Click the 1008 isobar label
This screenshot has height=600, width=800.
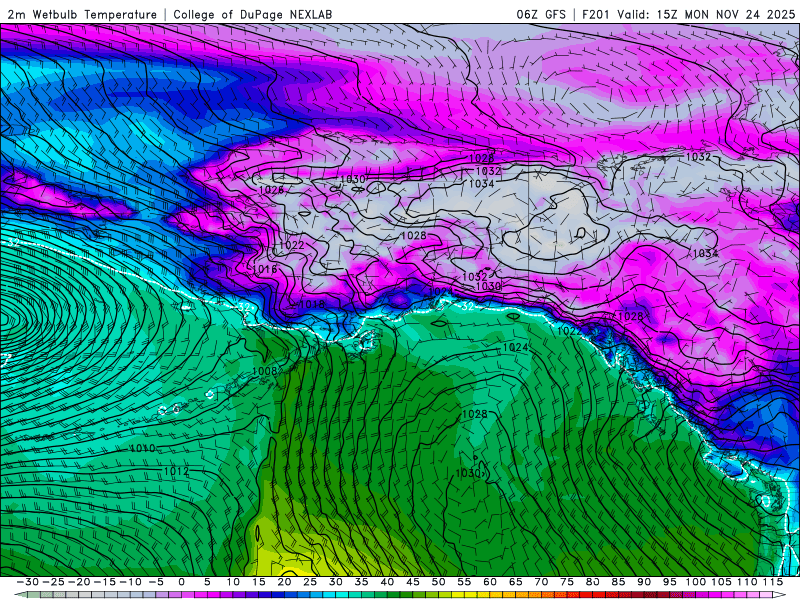click(x=264, y=371)
